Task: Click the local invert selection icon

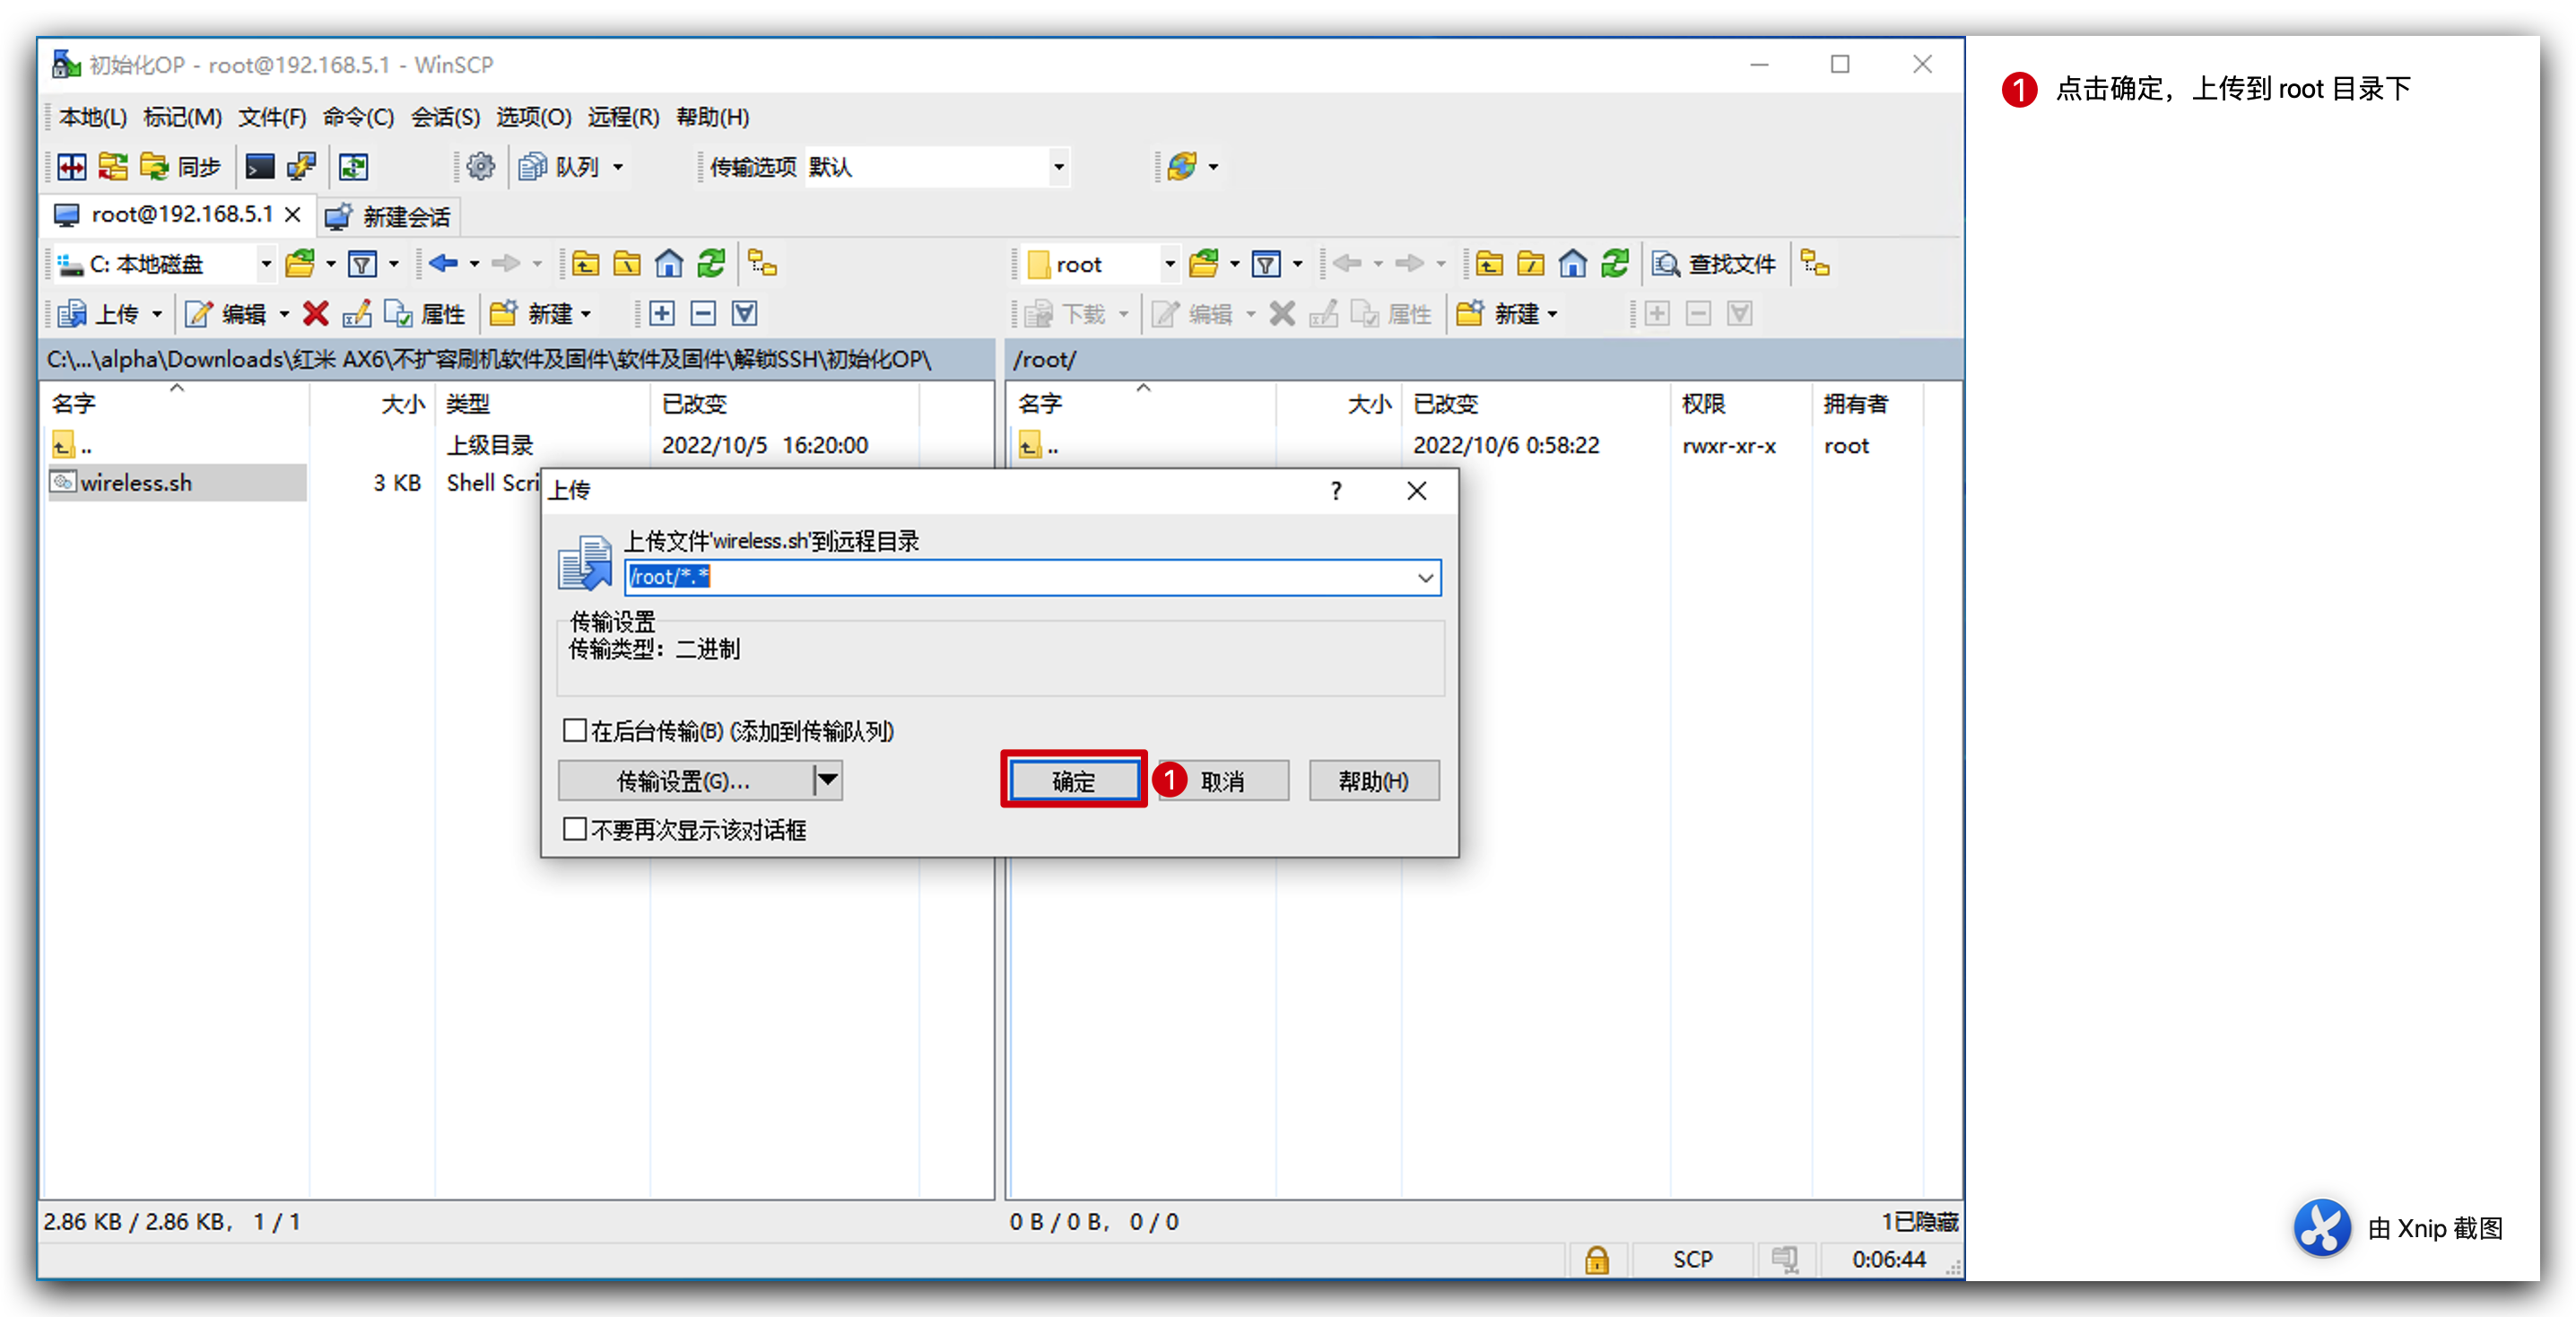Action: (745, 314)
